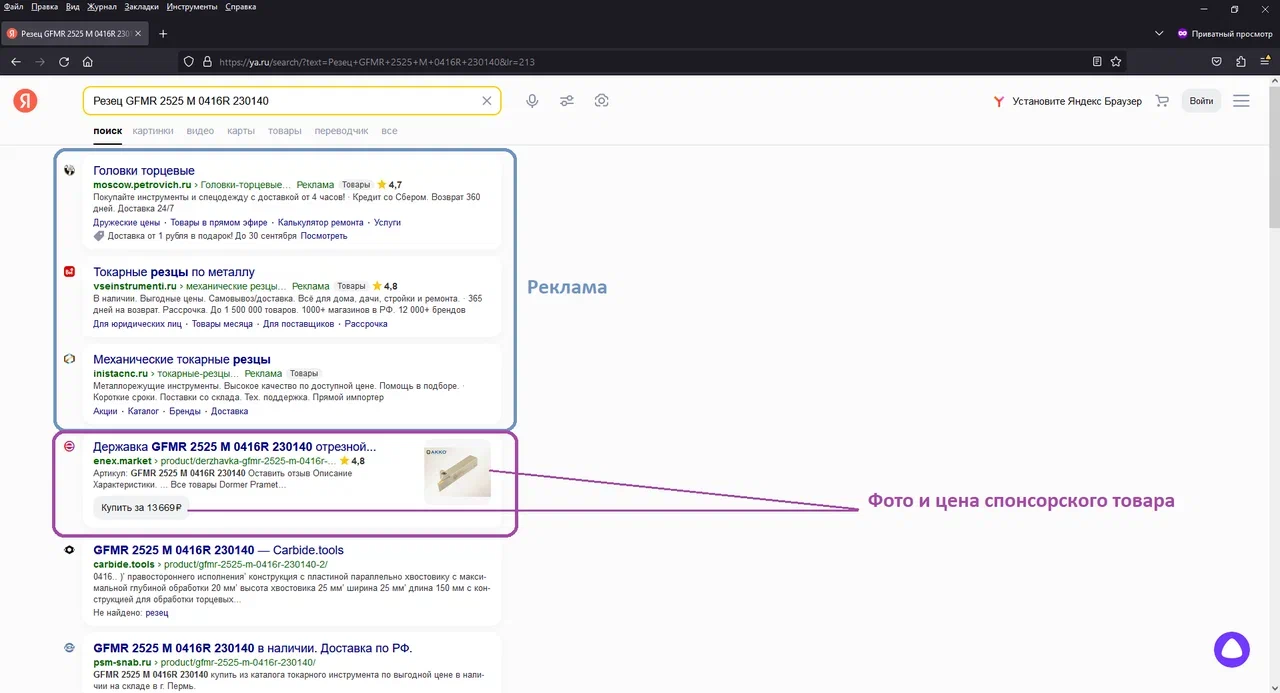Click the product photo thumbnail
Viewport: 1280px width, 693px height.
pos(457,470)
